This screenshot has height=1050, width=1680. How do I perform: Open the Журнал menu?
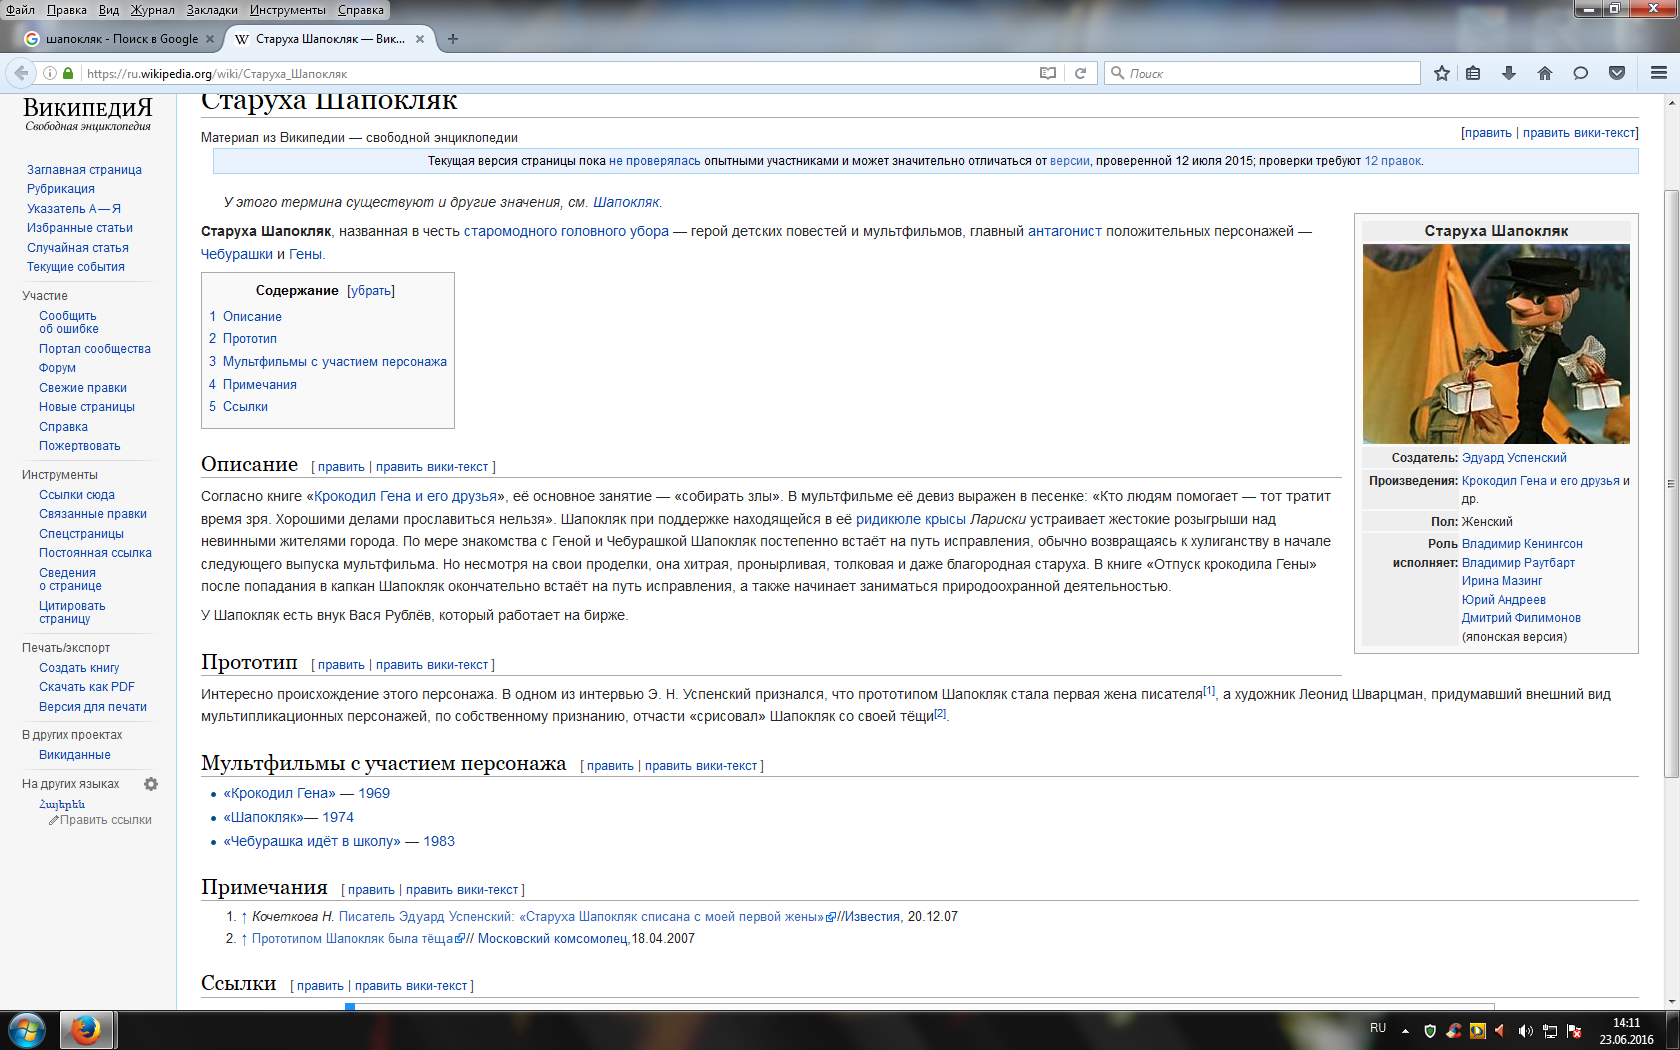click(x=153, y=10)
